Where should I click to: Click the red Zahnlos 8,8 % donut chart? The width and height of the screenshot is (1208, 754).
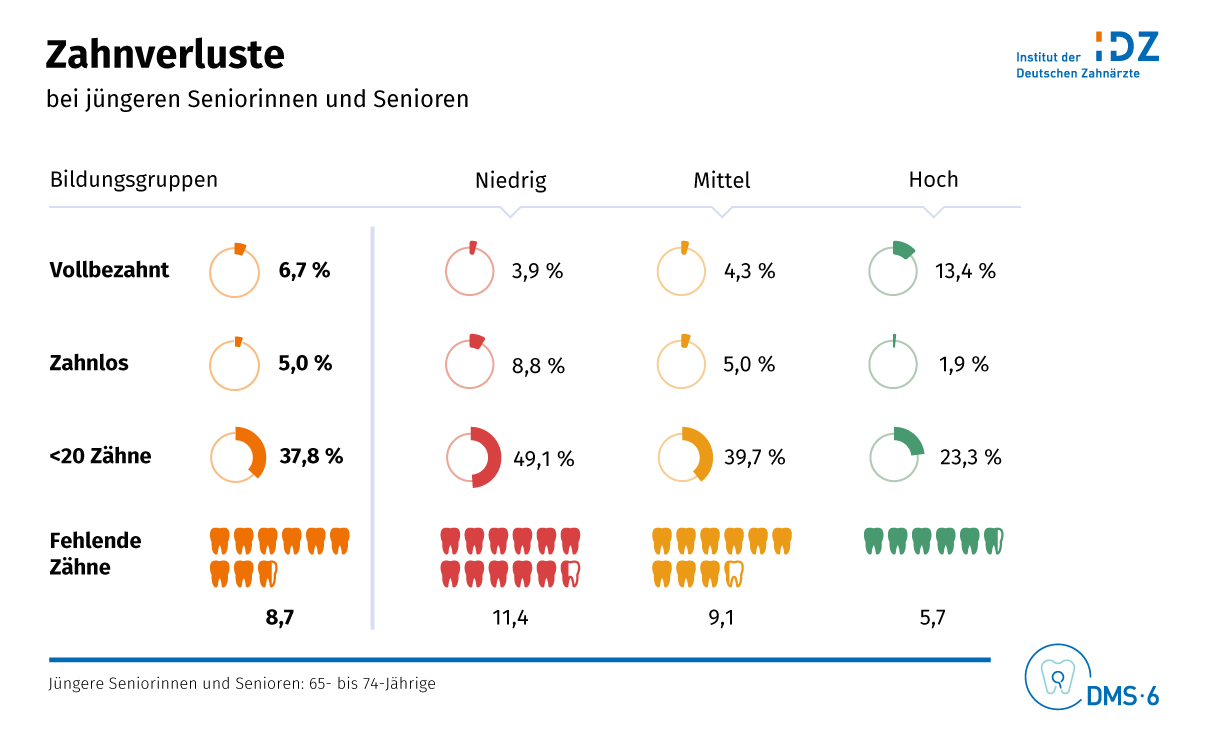(470, 362)
